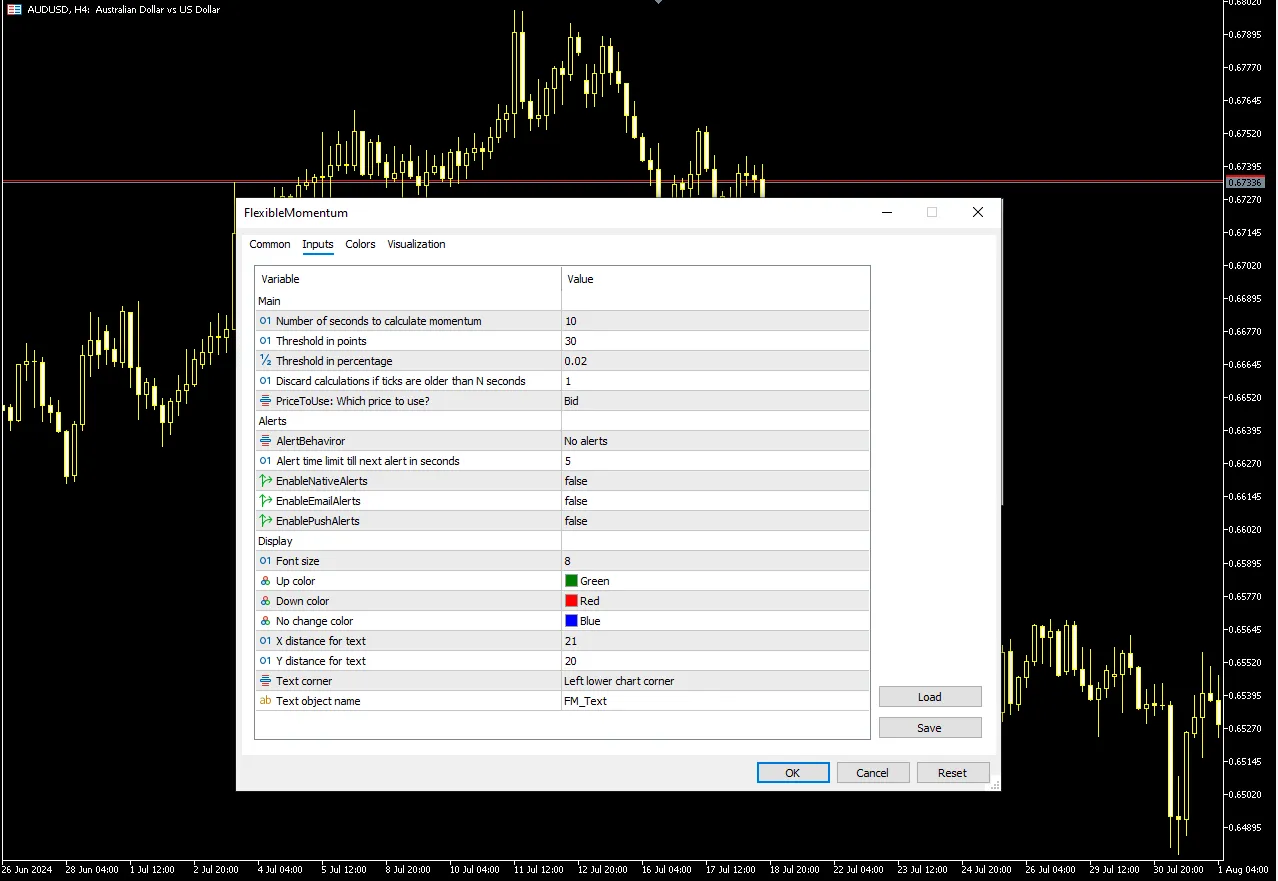Click the enum icon beside PriceToUse
This screenshot has width=1278, height=881.
click(x=265, y=401)
